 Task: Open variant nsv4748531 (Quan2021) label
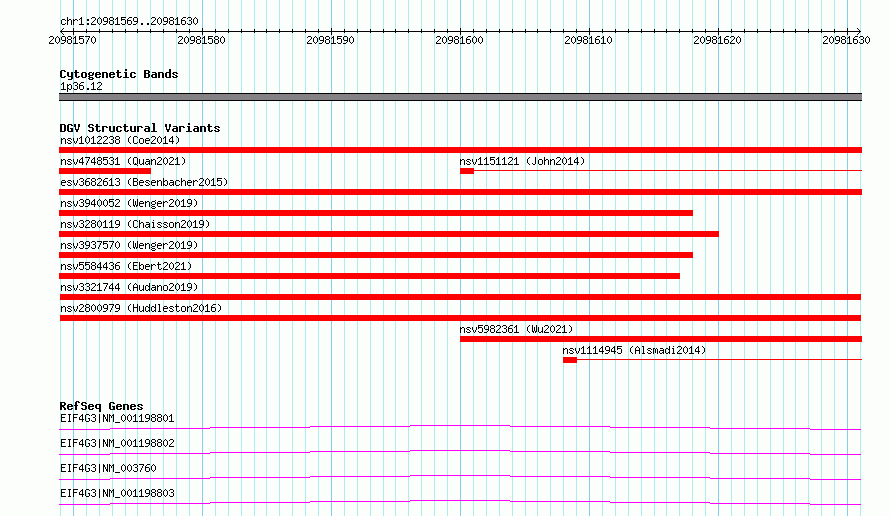tap(123, 161)
